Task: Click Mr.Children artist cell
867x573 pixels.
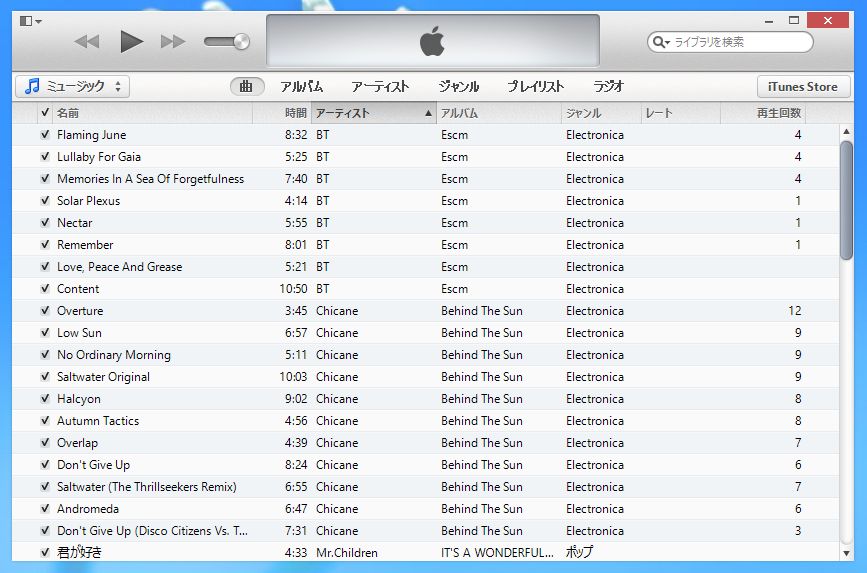Action: coord(347,553)
